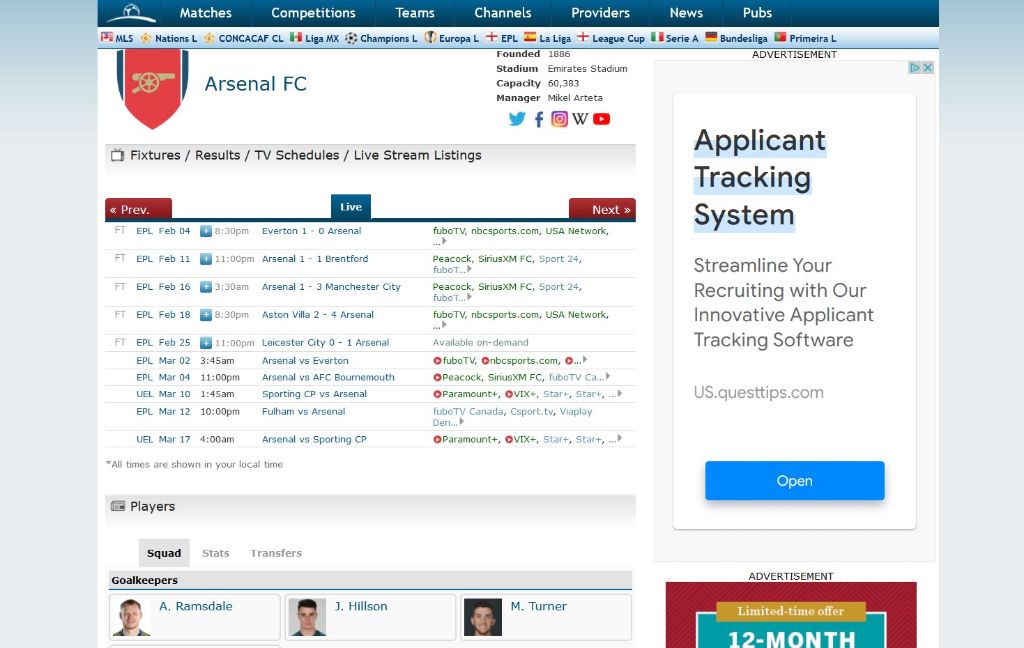Viewport: 1024px width, 648px height.
Task: Expand channels for Aston Villa 2 - 4 Arsenal
Action: [x=444, y=324]
